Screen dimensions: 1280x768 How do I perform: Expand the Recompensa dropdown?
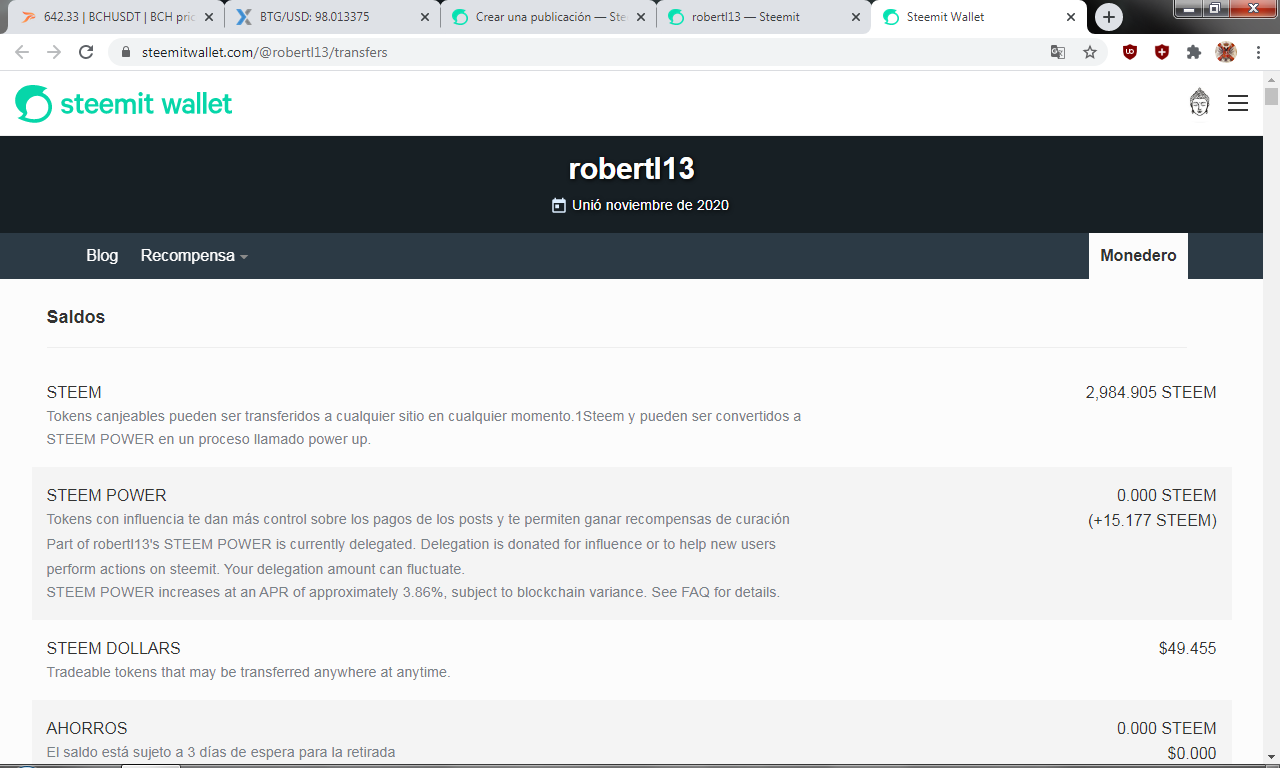[194, 256]
